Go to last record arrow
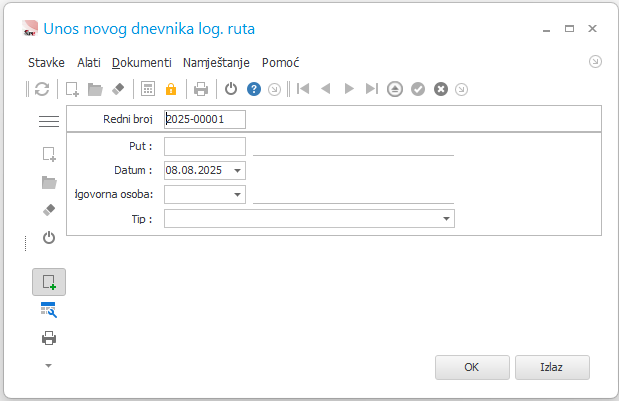This screenshot has height=401, width=619. click(x=372, y=89)
